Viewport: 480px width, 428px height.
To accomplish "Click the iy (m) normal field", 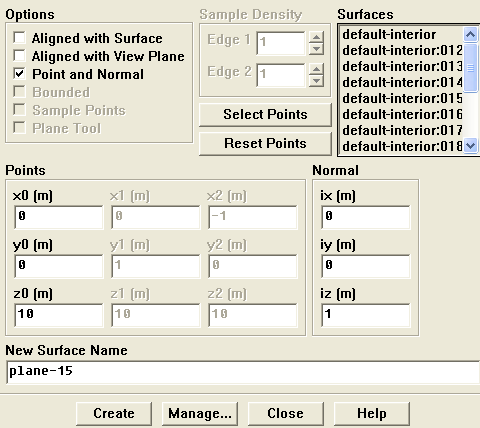I will pyautogui.click(x=366, y=266).
